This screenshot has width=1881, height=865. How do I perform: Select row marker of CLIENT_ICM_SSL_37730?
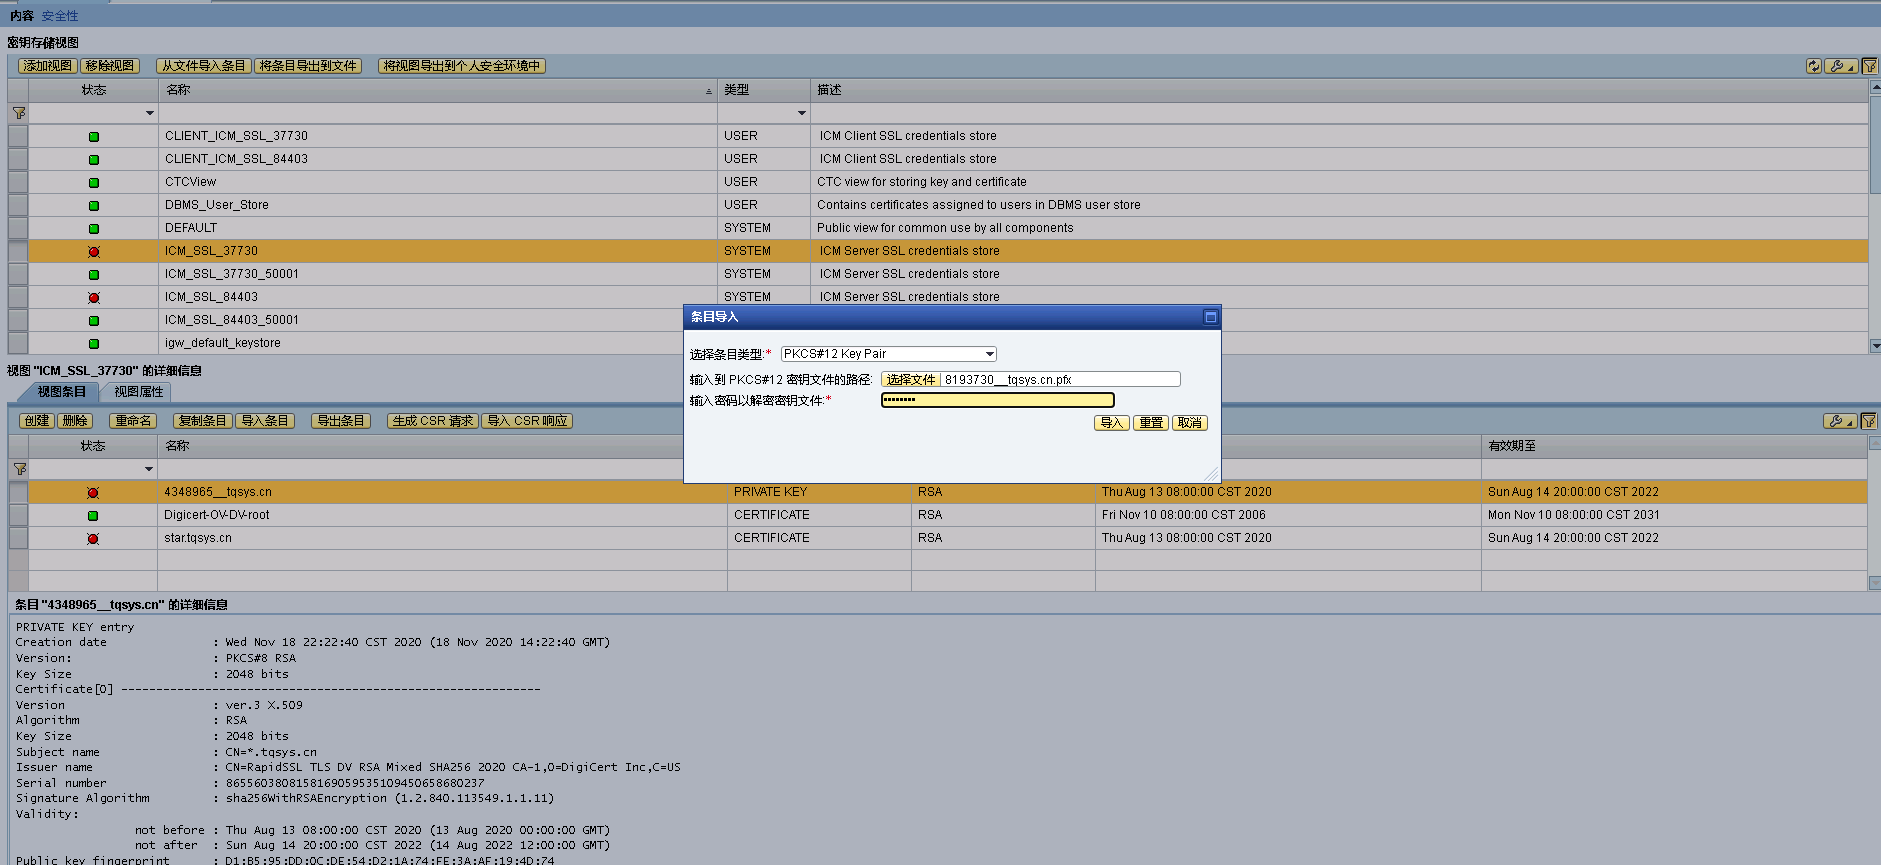coord(18,136)
